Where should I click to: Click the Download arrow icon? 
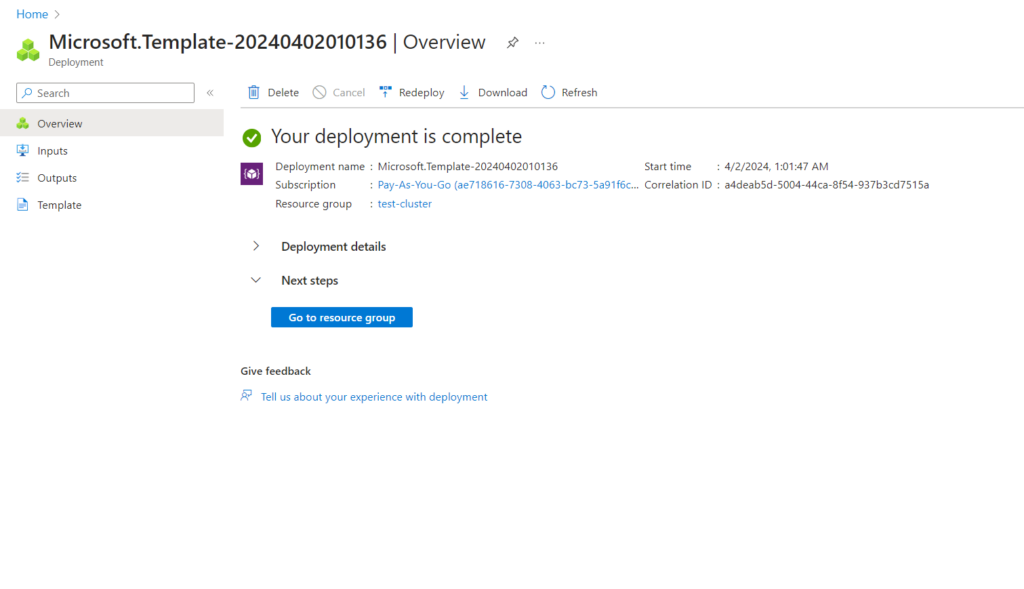point(464,92)
